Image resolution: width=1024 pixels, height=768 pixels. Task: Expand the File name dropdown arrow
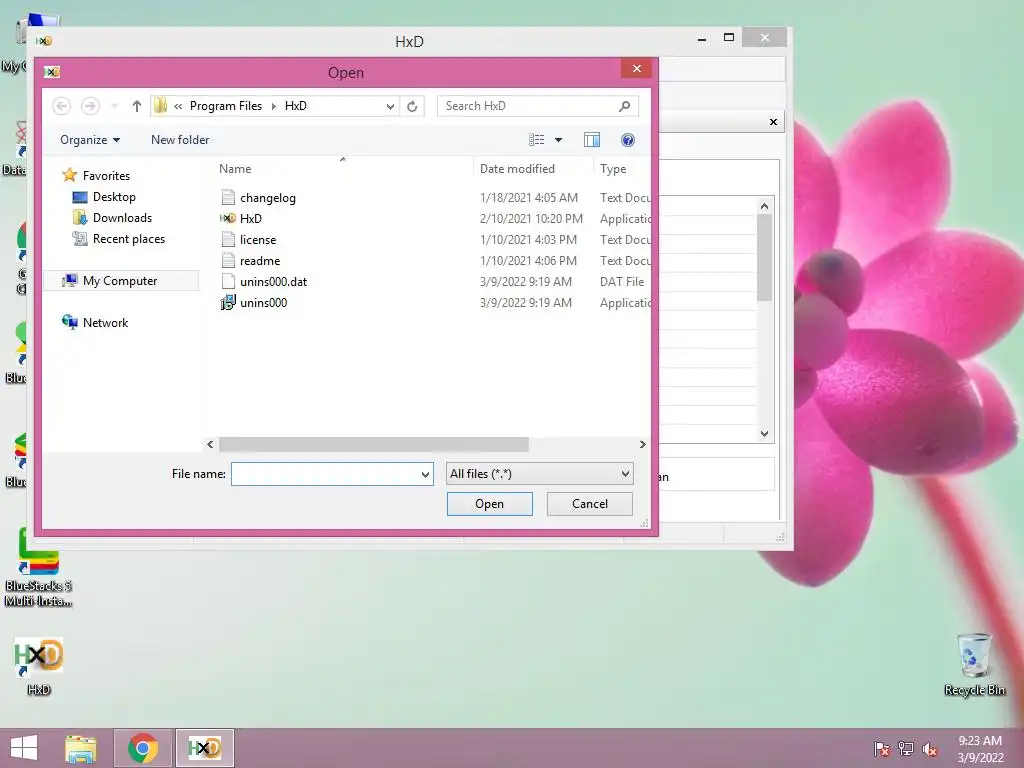tap(425, 474)
